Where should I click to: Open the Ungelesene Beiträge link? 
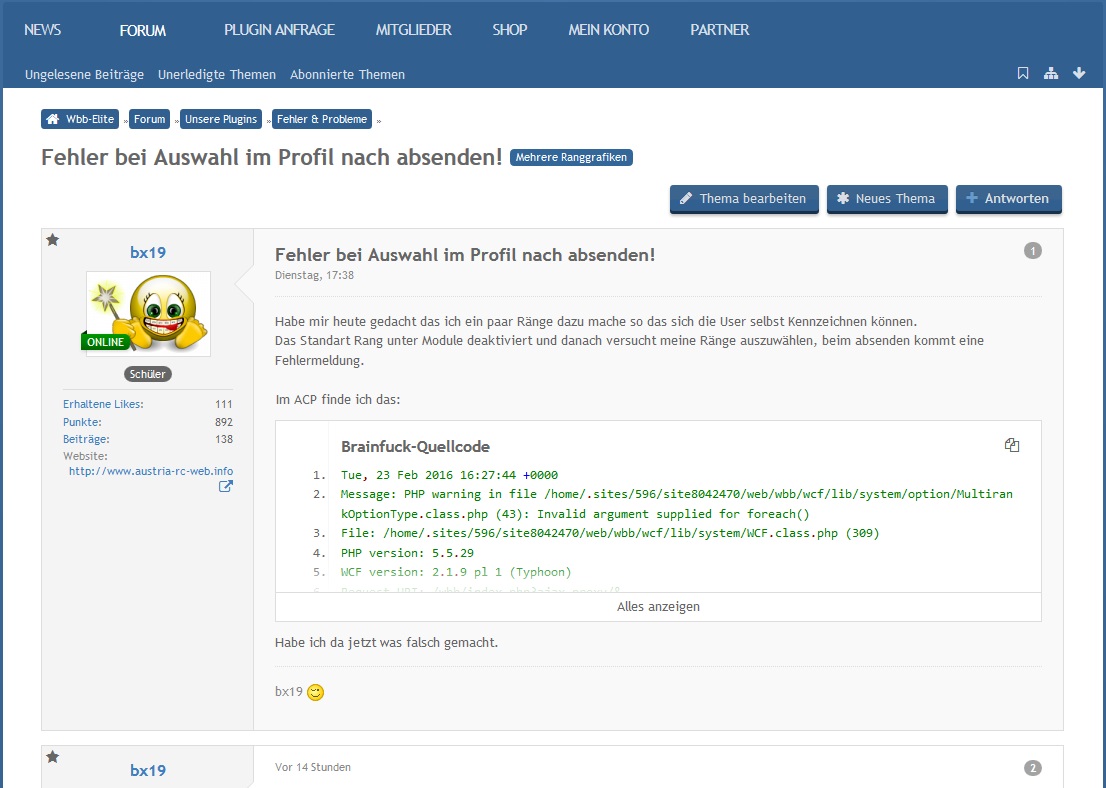point(84,74)
